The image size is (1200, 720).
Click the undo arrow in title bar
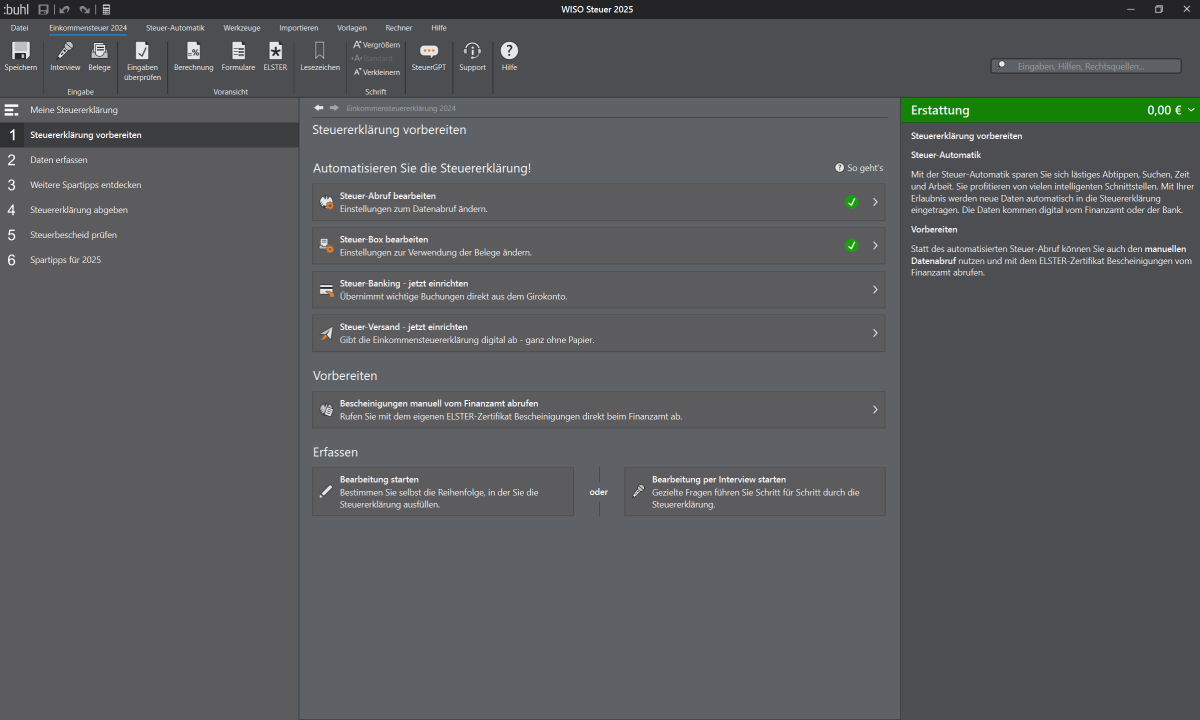coord(64,9)
